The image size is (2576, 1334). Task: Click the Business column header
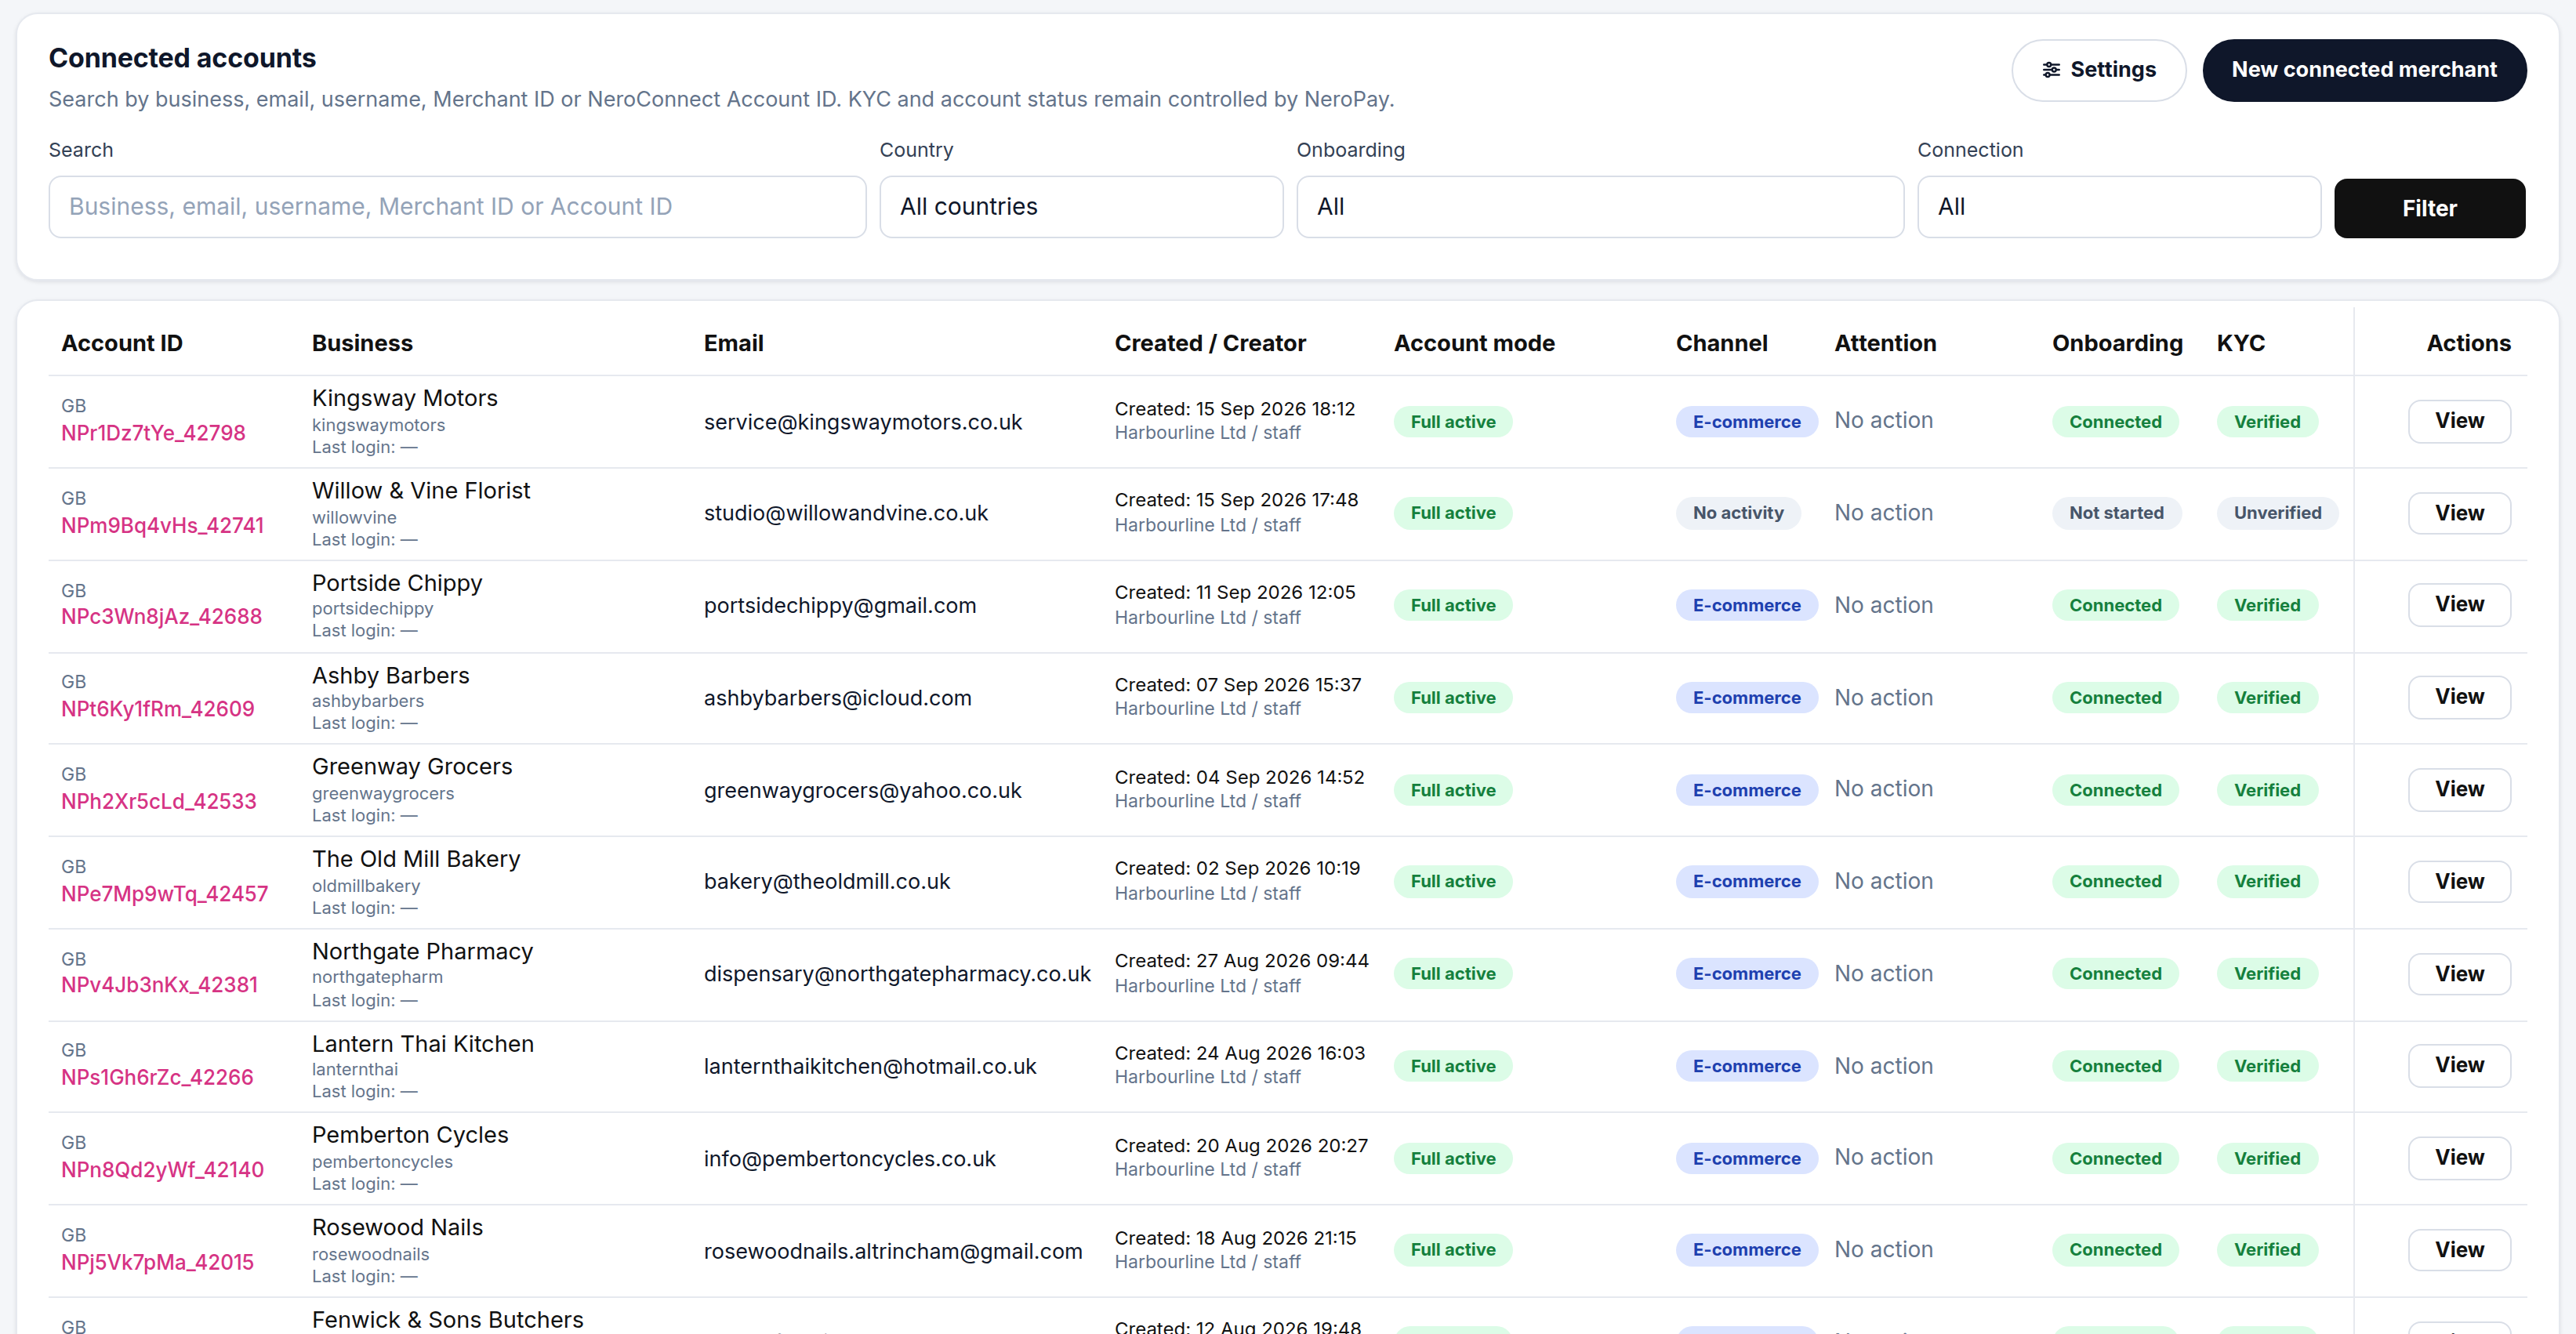tap(362, 343)
